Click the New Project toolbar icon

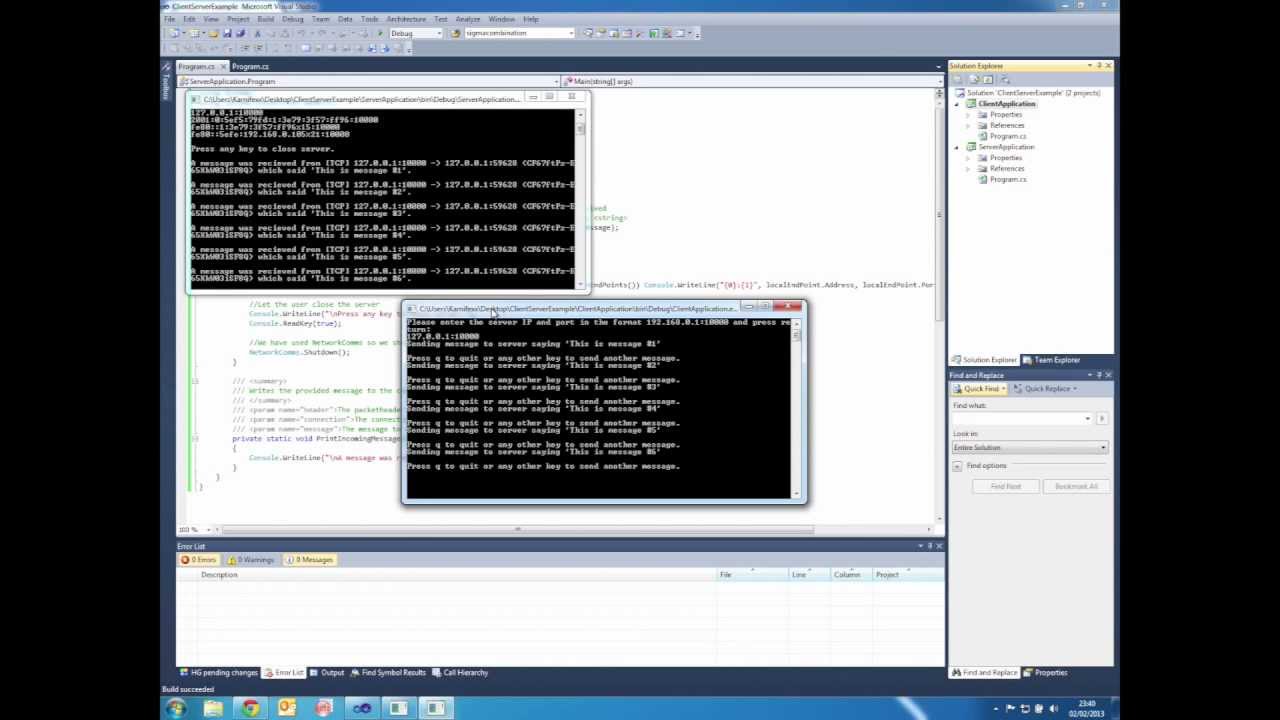[x=173, y=33]
